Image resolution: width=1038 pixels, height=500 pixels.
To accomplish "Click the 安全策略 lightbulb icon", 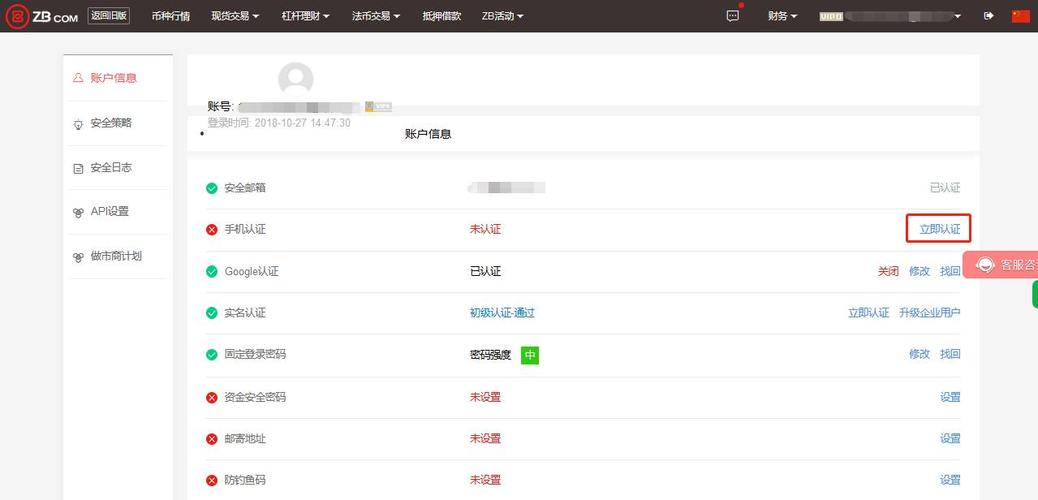I will coord(78,124).
